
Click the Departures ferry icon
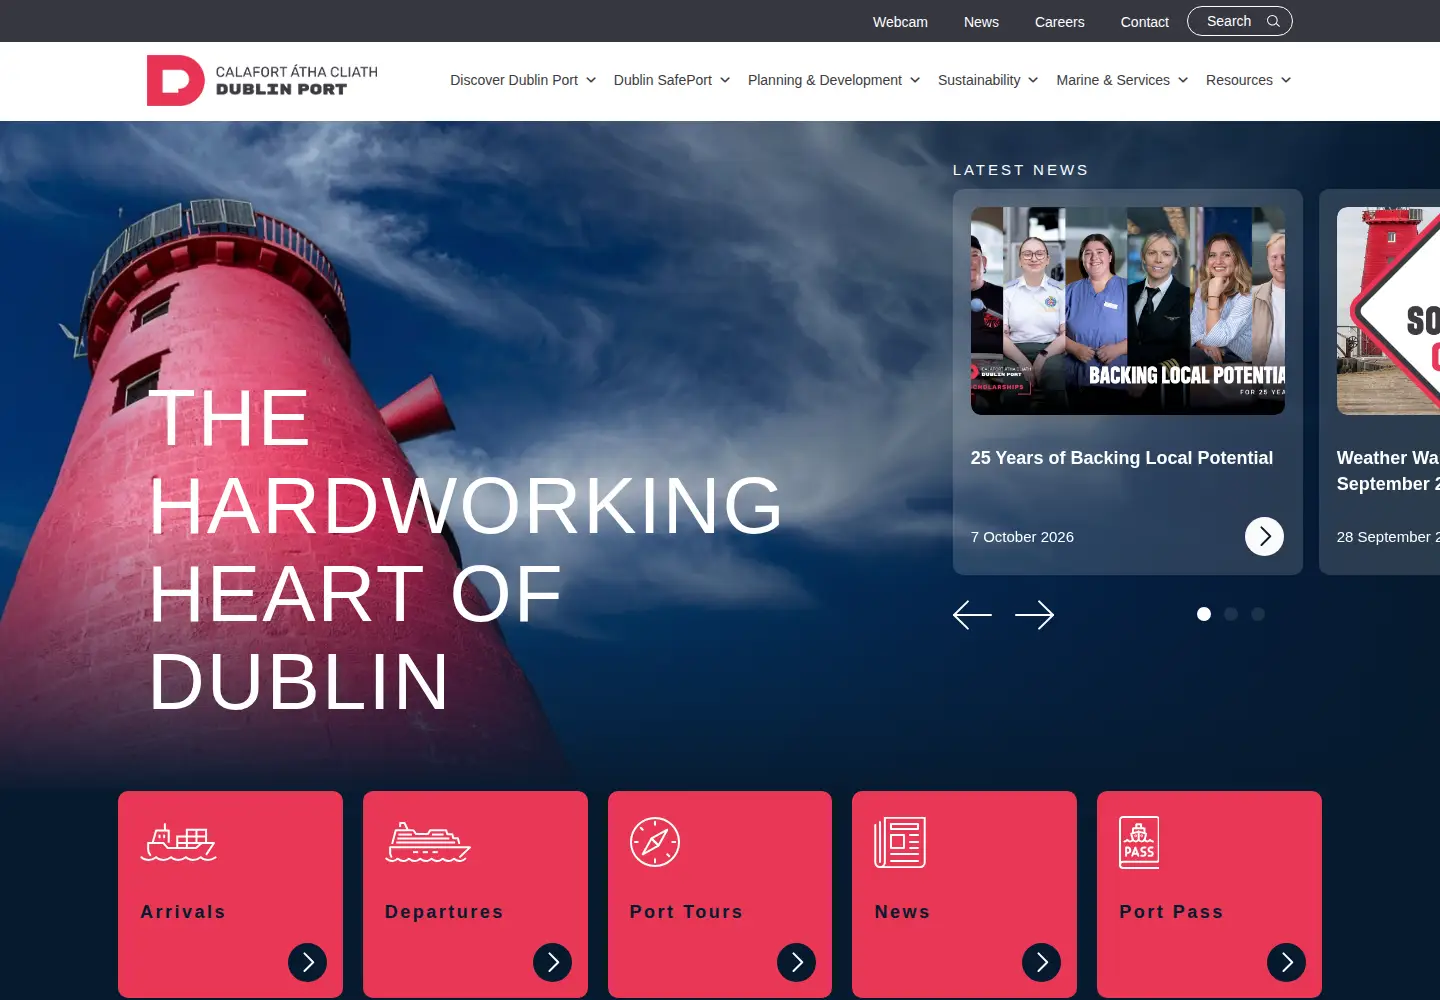428,842
